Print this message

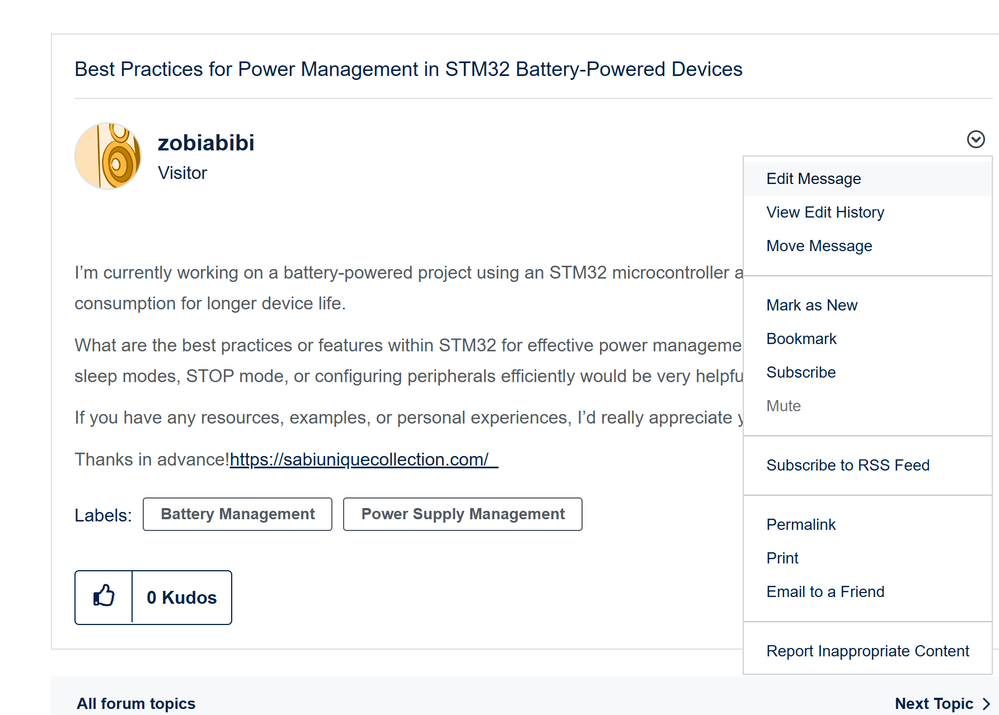pyautogui.click(x=782, y=558)
